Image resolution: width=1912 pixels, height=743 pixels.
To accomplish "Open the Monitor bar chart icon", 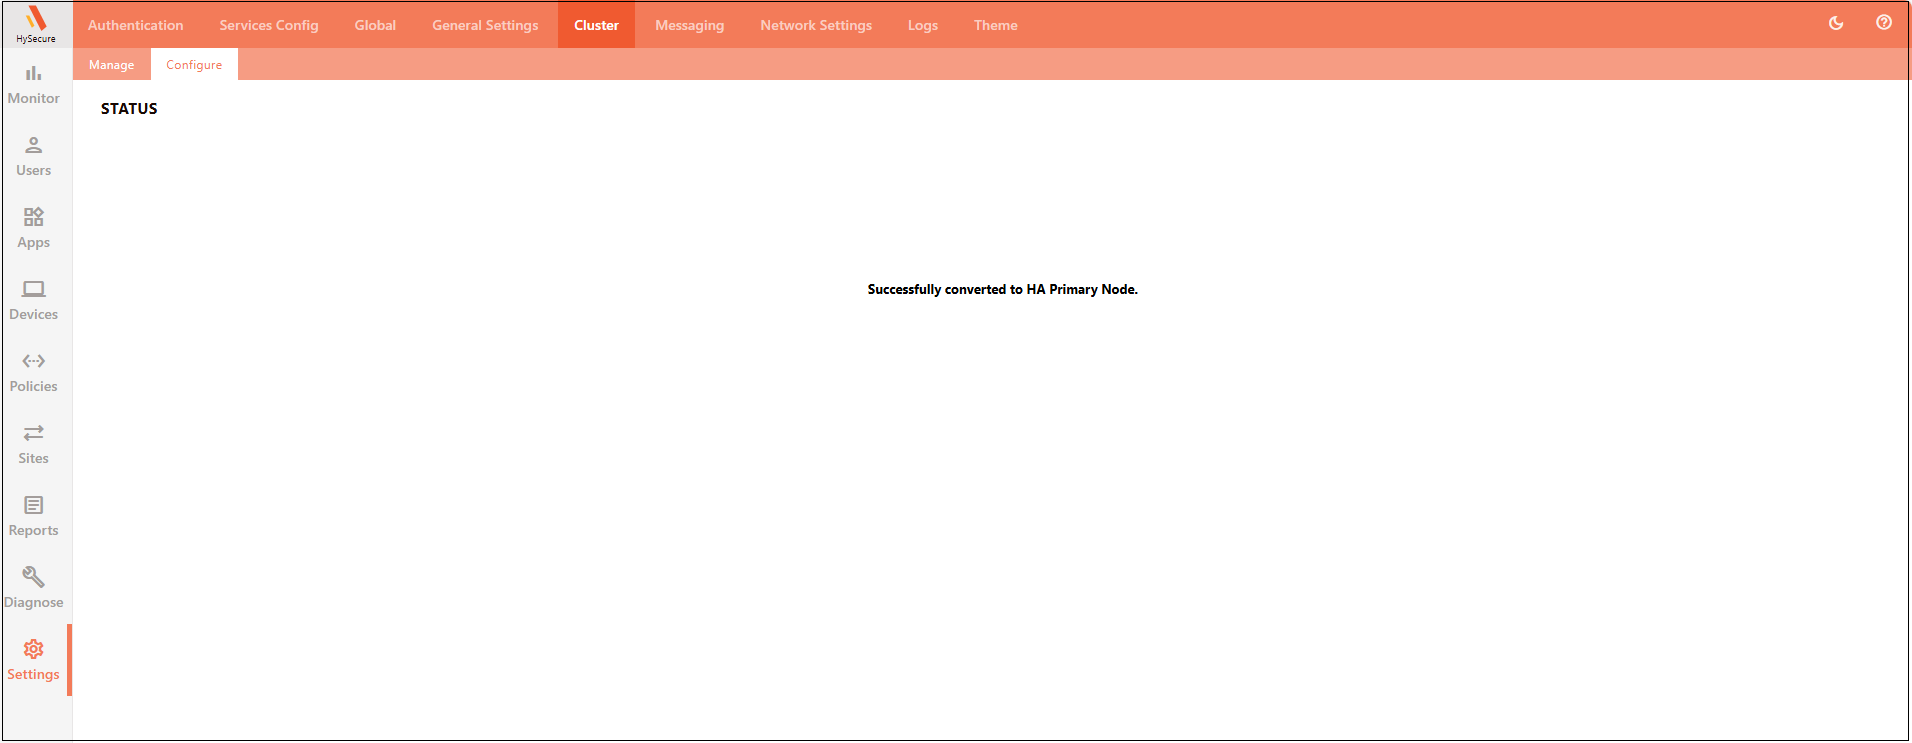I will (33, 73).
